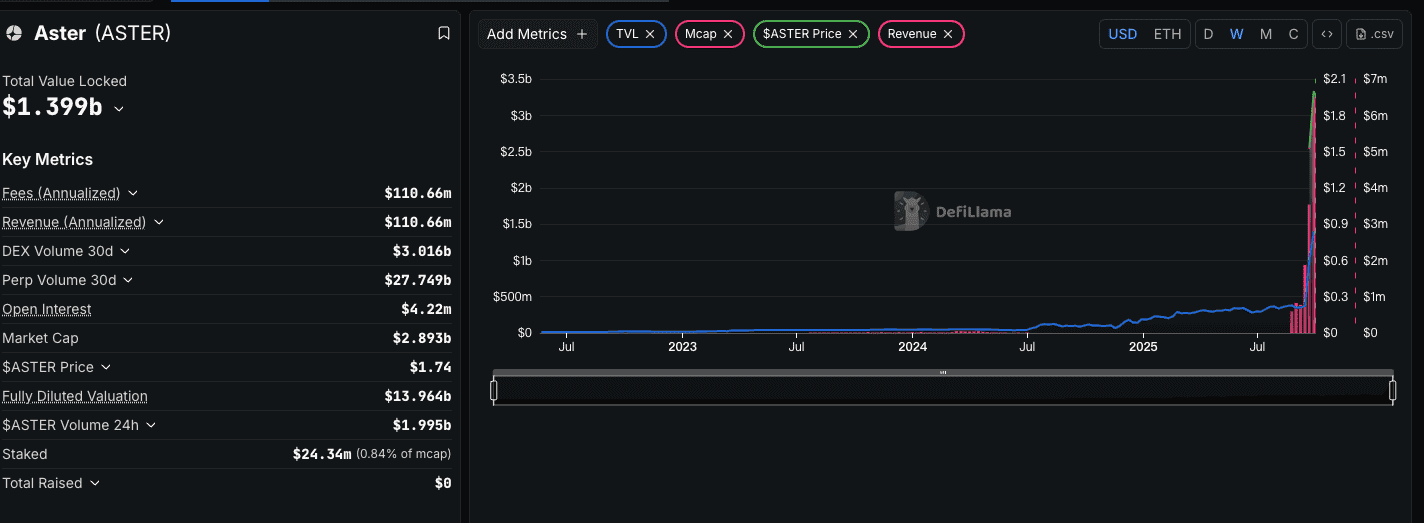This screenshot has height=523, width=1424.
Task: Click the 2023 label on chart axis
Action: point(682,347)
